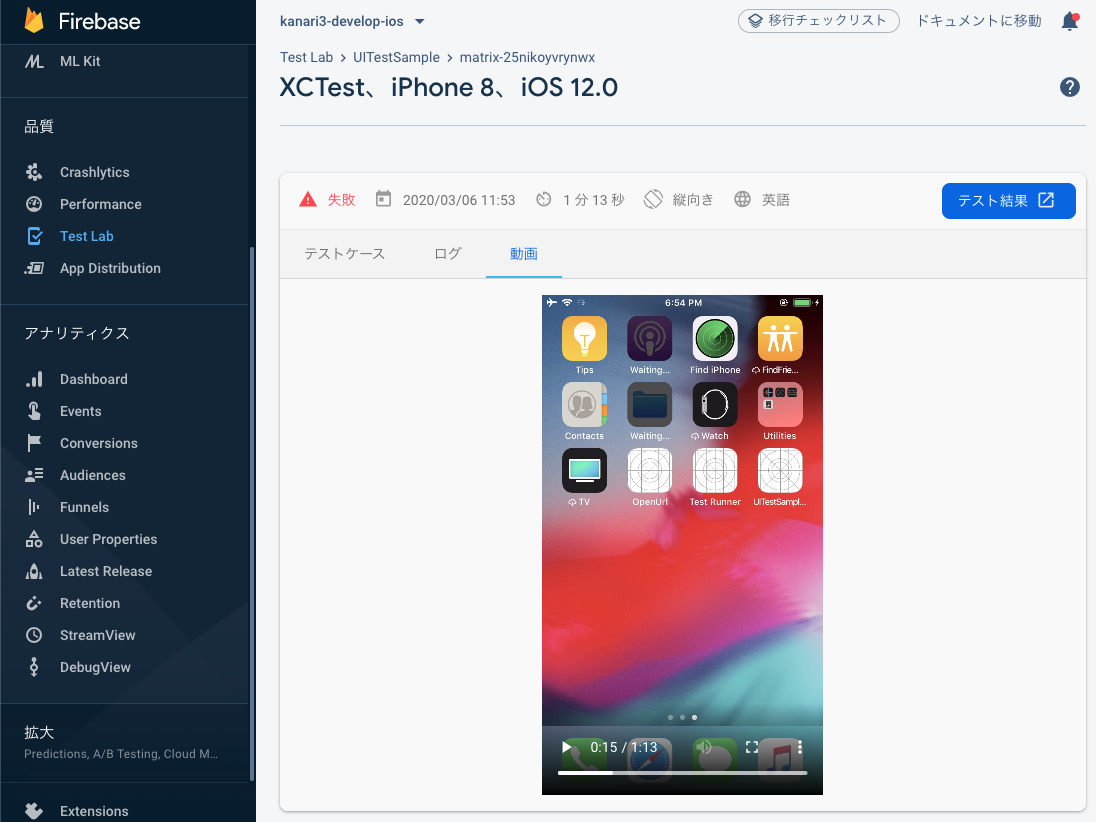
Task: Click UITestSample breadcrumb link
Action: [x=396, y=57]
